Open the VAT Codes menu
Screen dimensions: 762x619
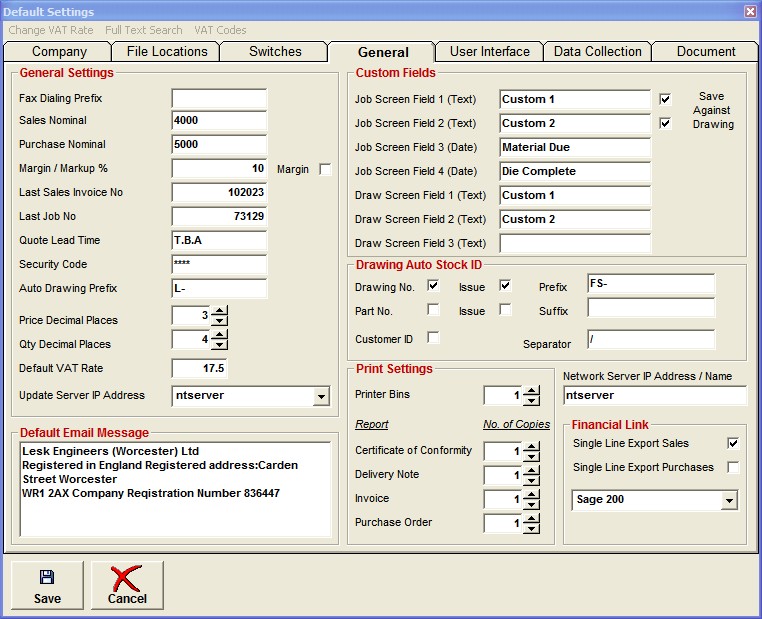point(220,30)
